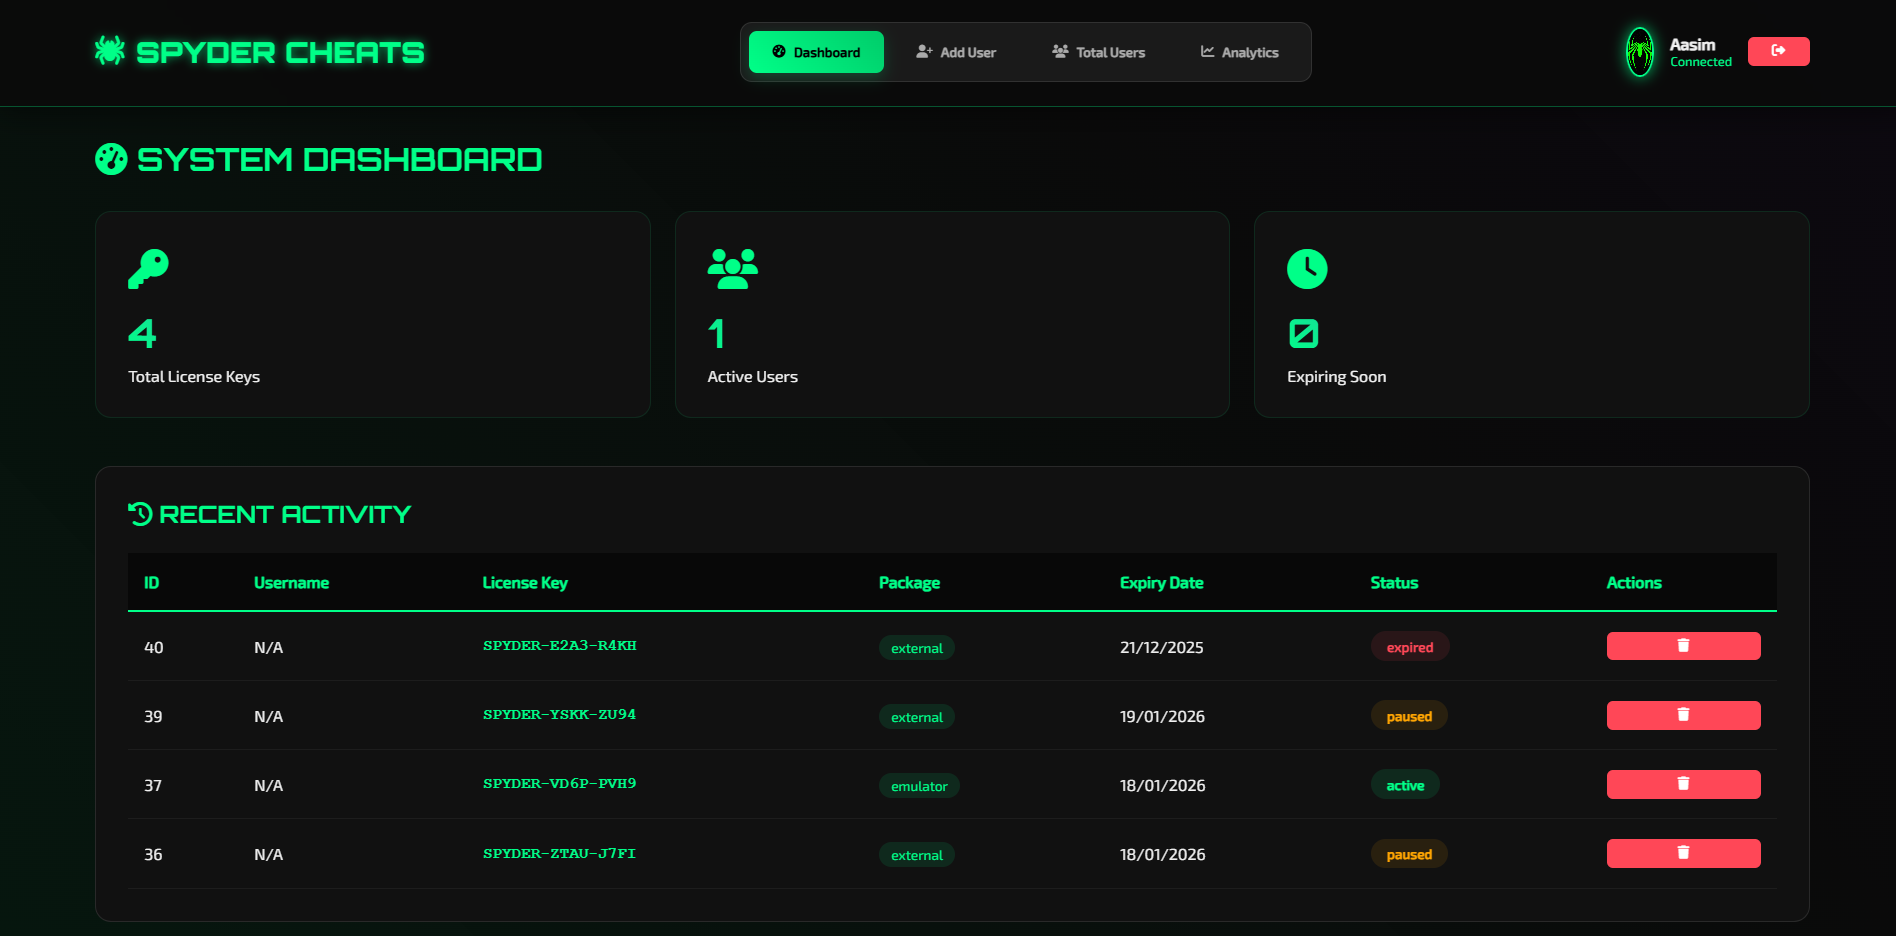Click the paused status badge on row 39
This screenshot has height=936, width=1896.
(x=1409, y=716)
